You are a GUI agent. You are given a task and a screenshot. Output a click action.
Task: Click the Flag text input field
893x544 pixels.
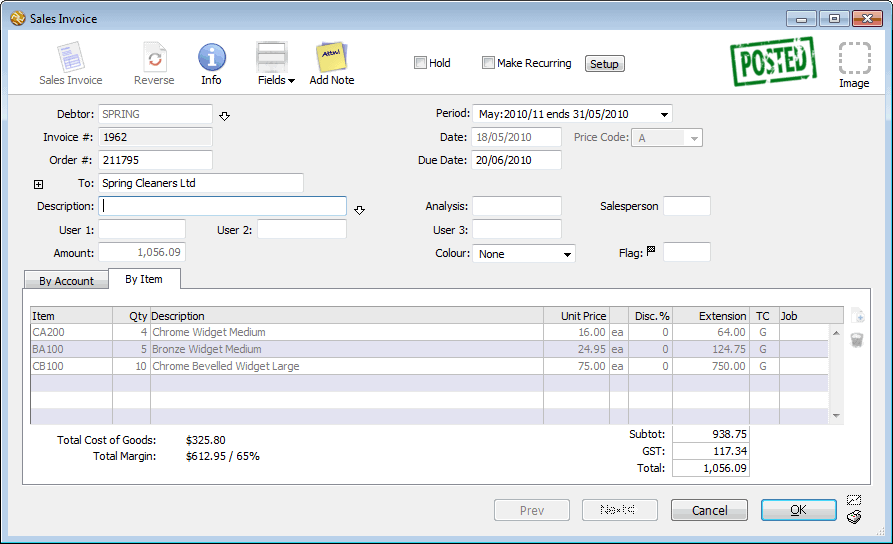click(x=687, y=252)
